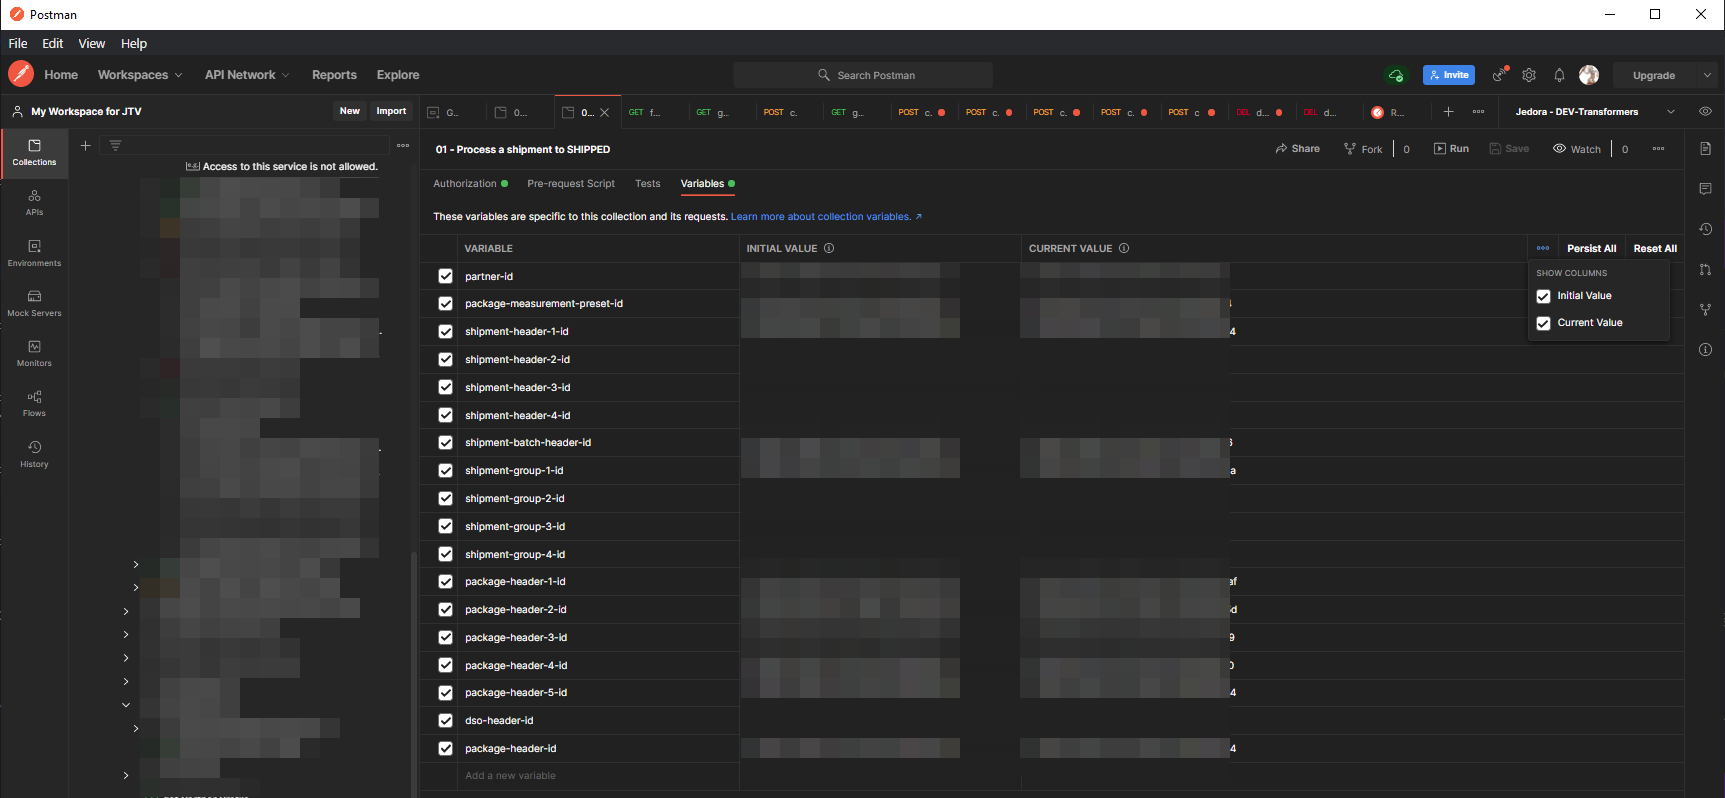Click the Run collection button
Screen dimensions: 1725x798
pyautogui.click(x=1451, y=148)
